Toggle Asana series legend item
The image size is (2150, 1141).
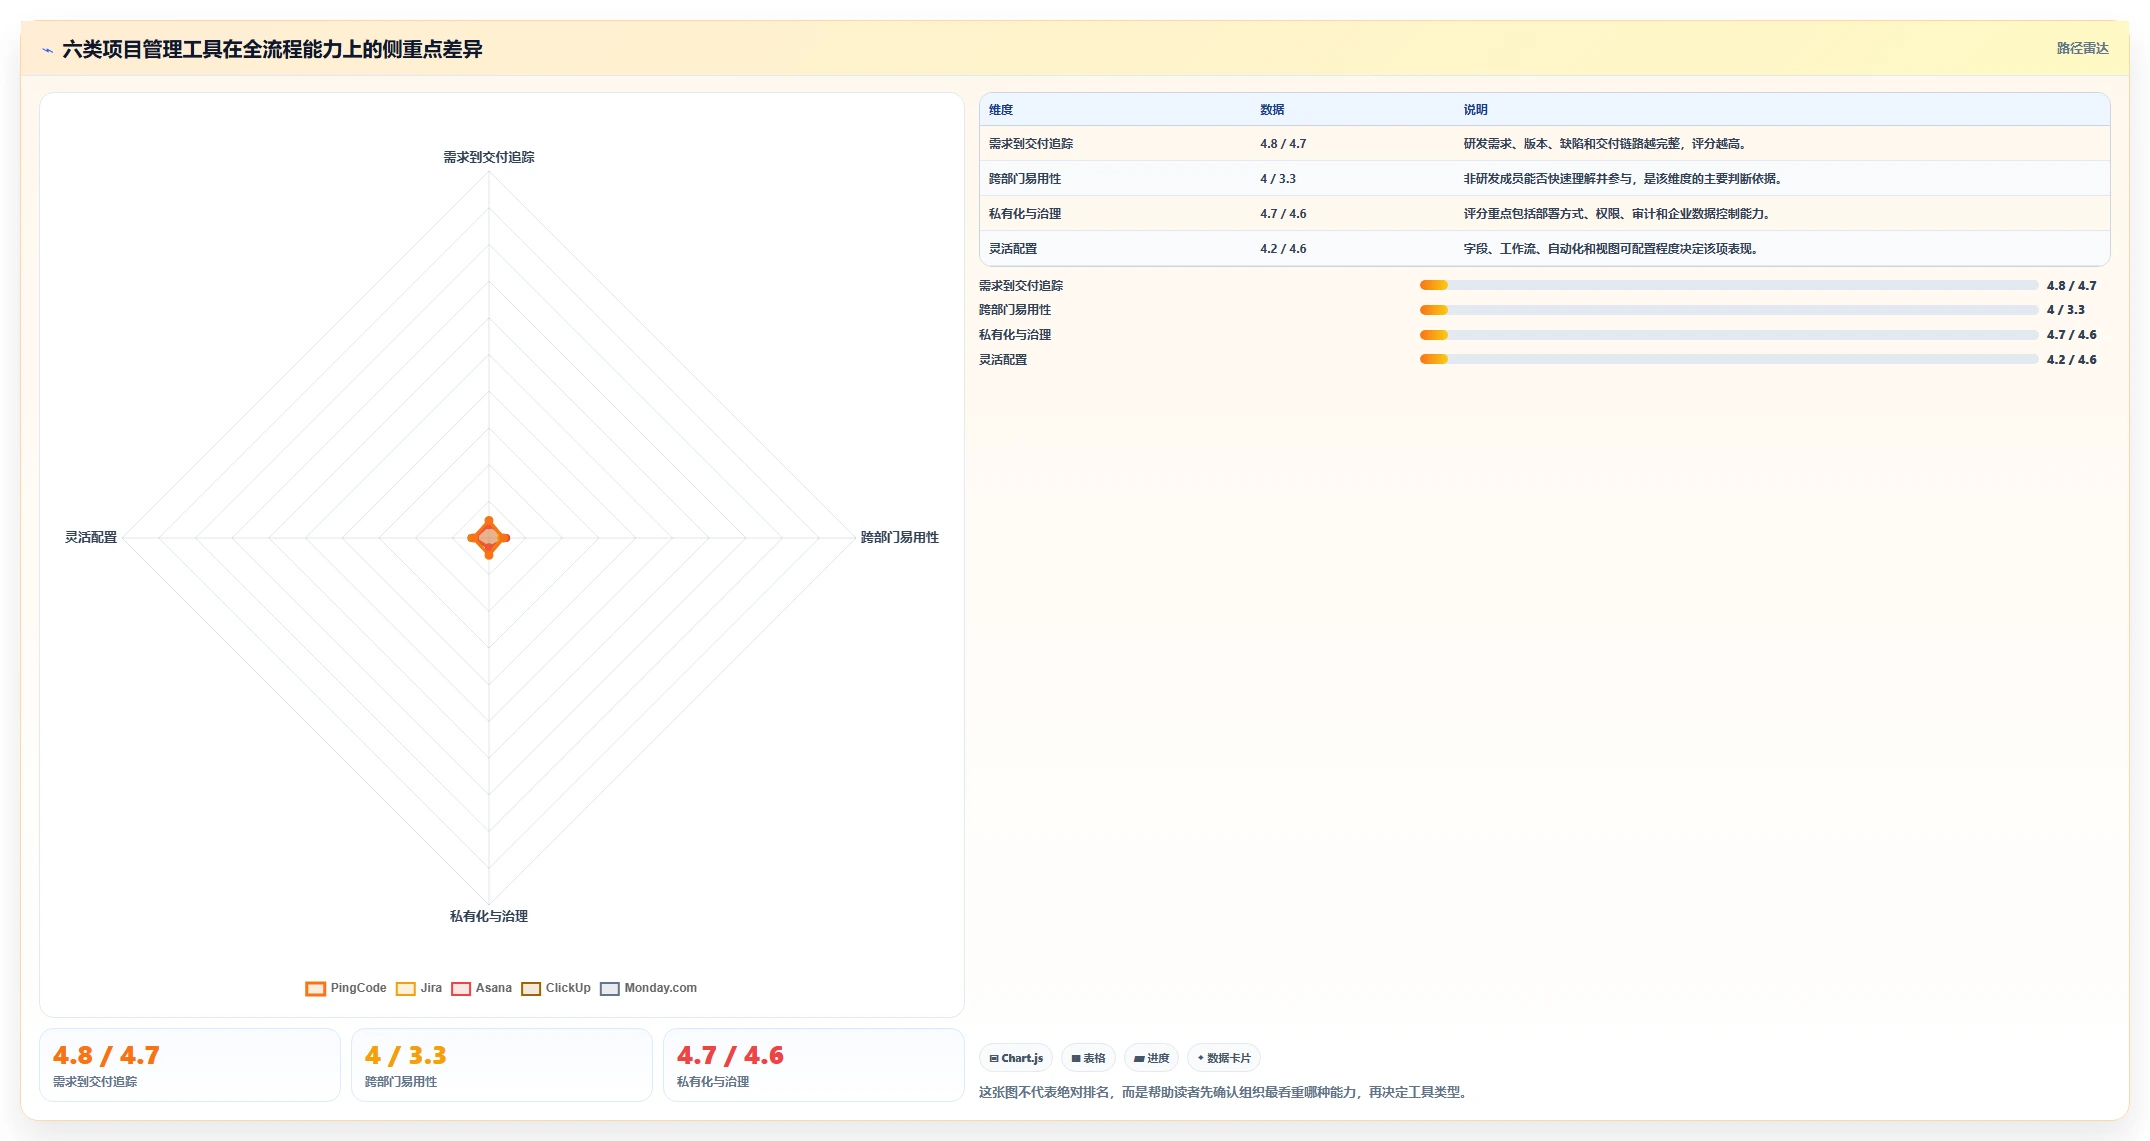click(482, 988)
